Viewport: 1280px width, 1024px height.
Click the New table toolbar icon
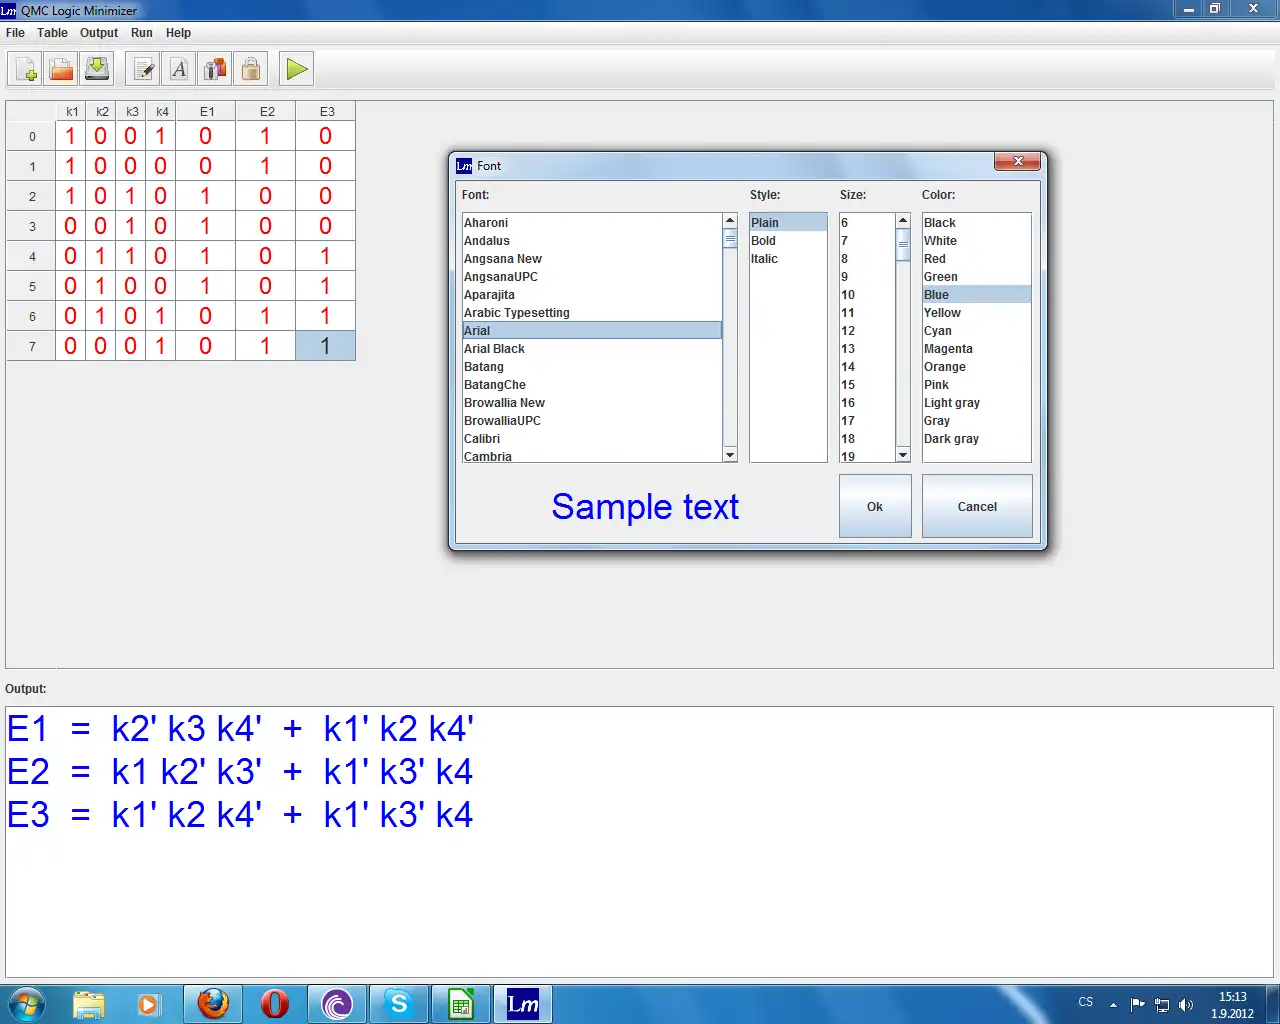click(25, 69)
